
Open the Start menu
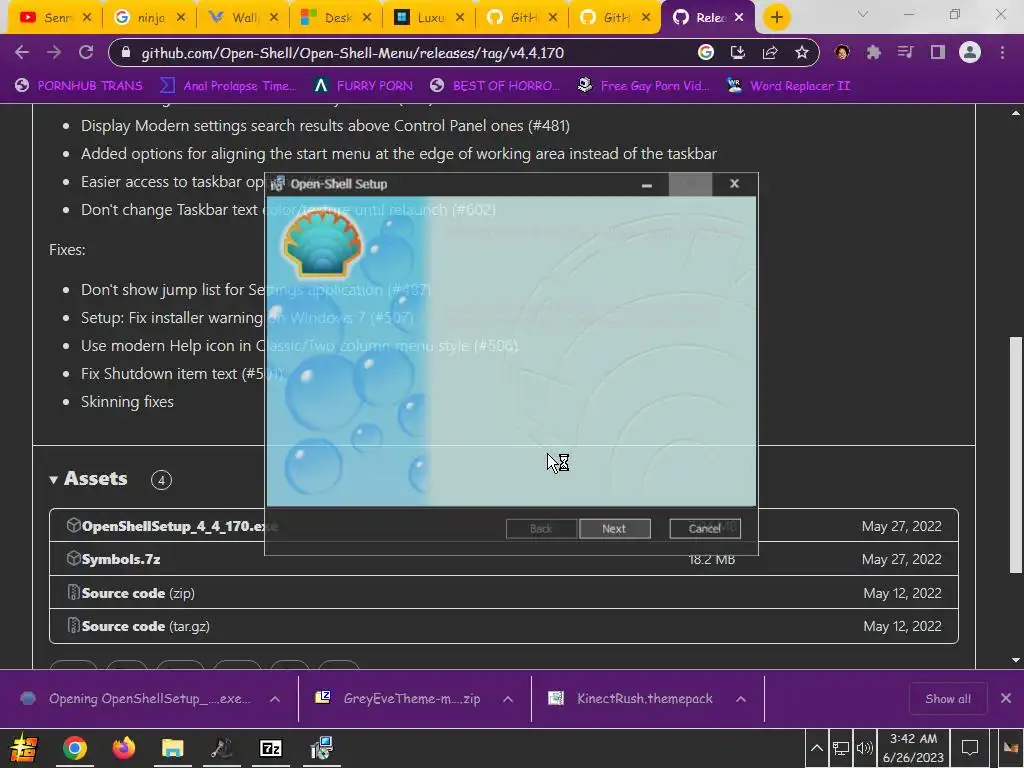(x=23, y=748)
